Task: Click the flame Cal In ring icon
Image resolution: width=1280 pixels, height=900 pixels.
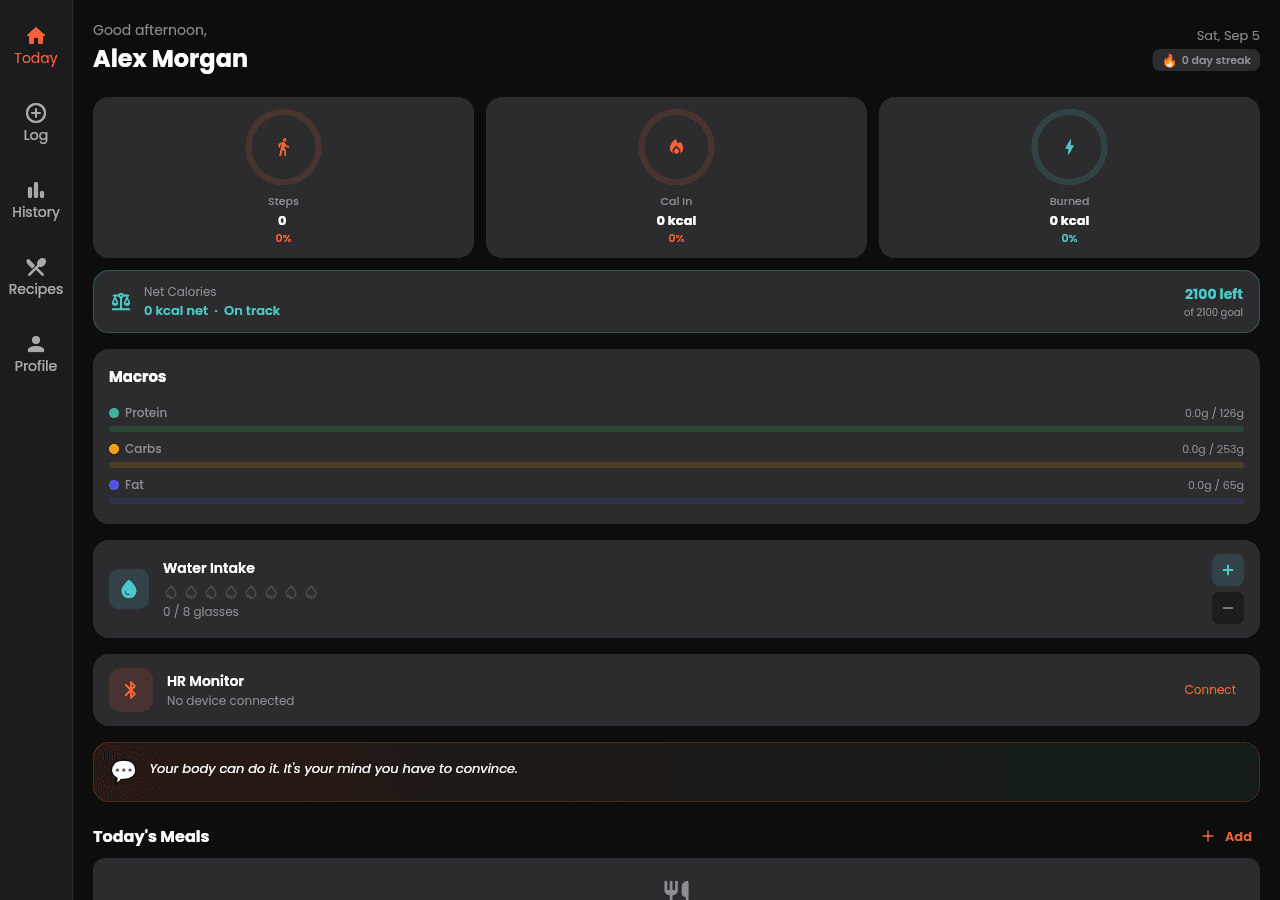Action: tap(676, 147)
